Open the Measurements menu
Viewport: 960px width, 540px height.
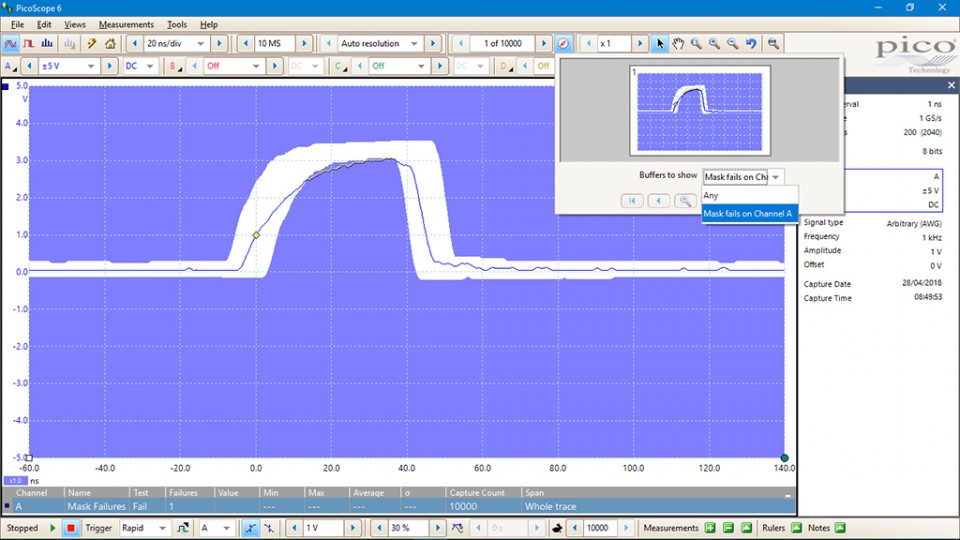click(126, 24)
